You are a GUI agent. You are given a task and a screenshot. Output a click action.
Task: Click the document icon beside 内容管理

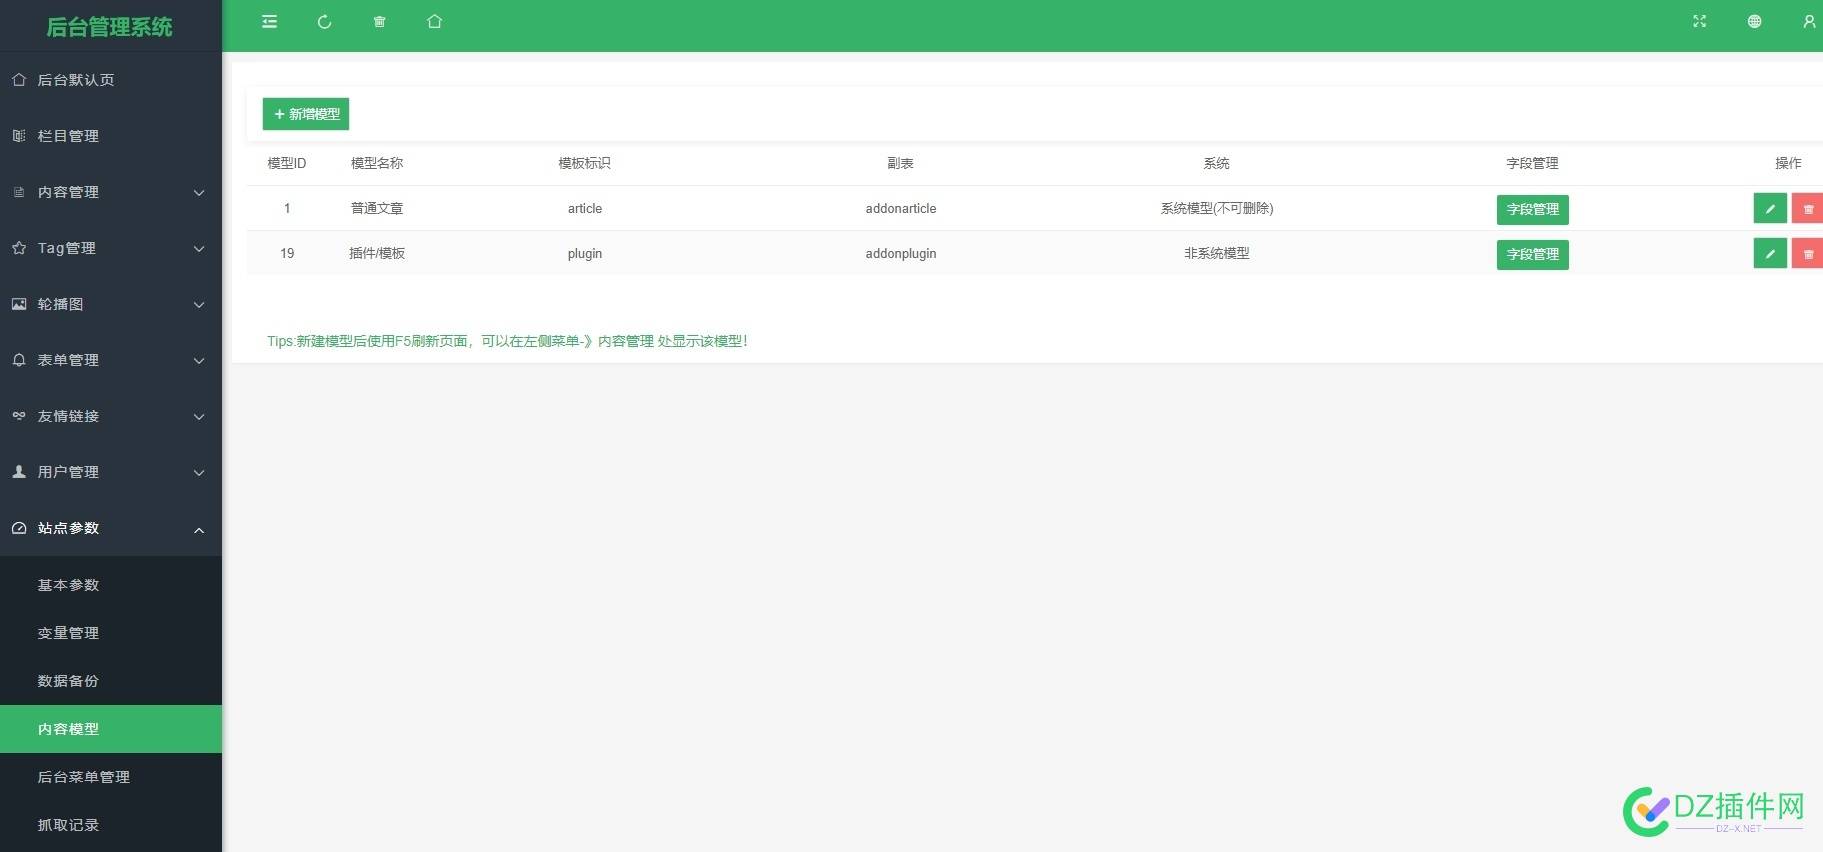19,192
